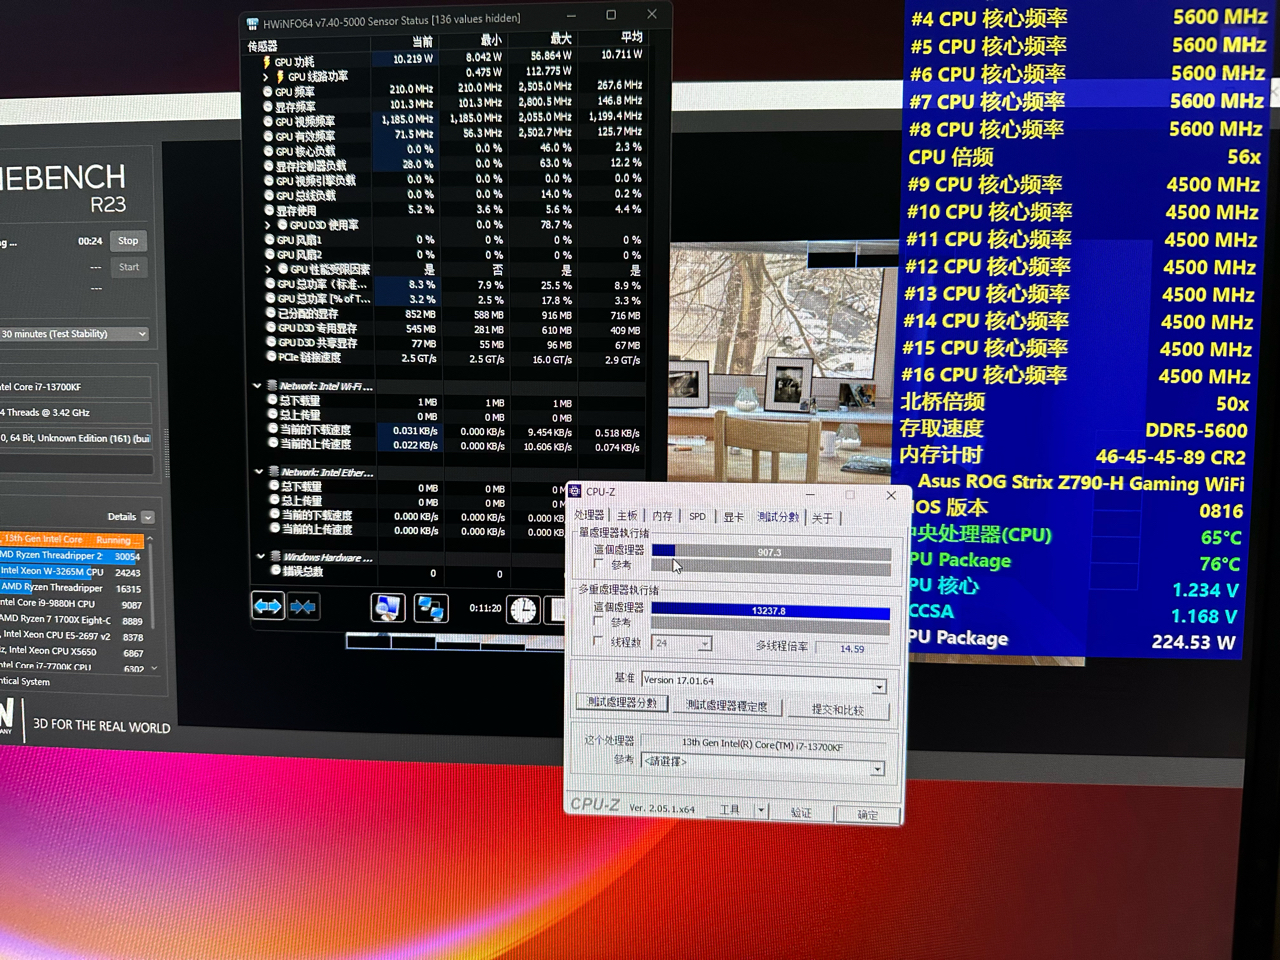Click HWiNFO64 title bar app icon
This screenshot has height=960, width=1280.
click(x=252, y=23)
